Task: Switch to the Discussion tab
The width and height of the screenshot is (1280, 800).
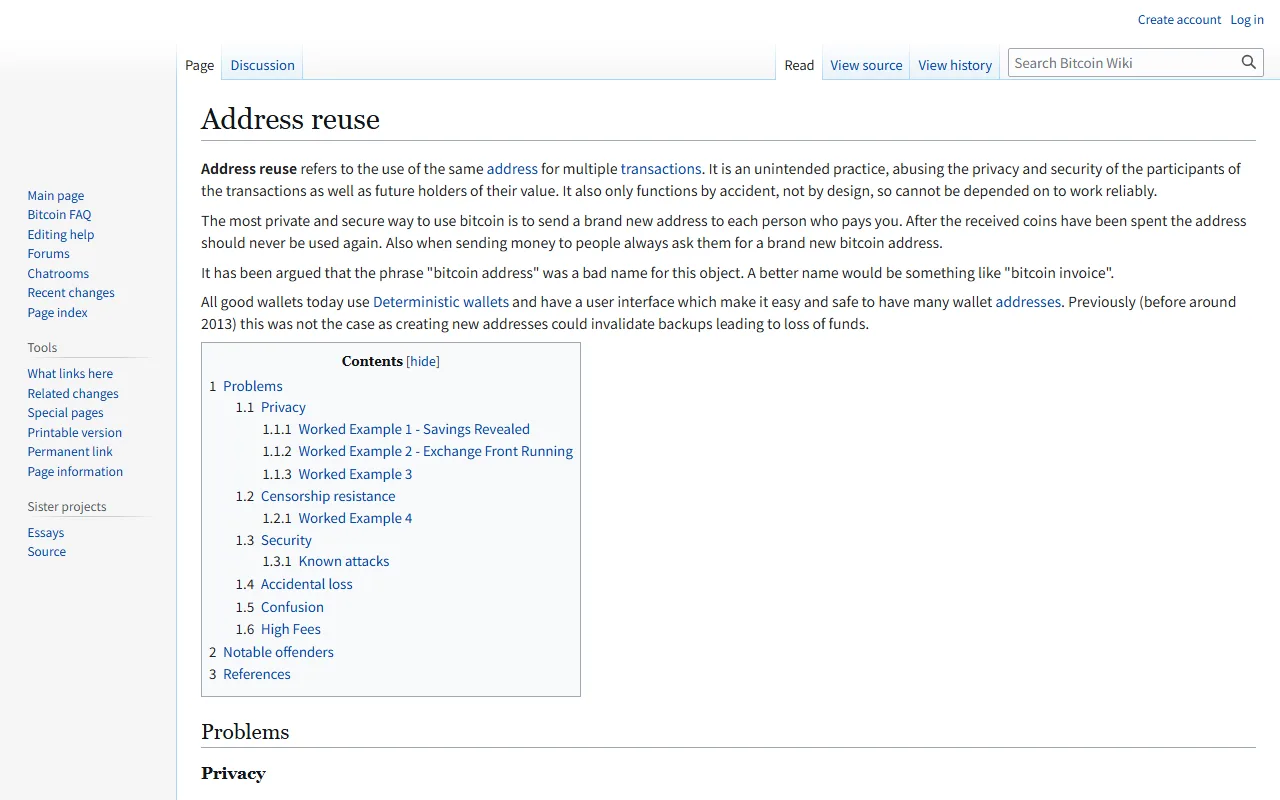Action: 262,65
